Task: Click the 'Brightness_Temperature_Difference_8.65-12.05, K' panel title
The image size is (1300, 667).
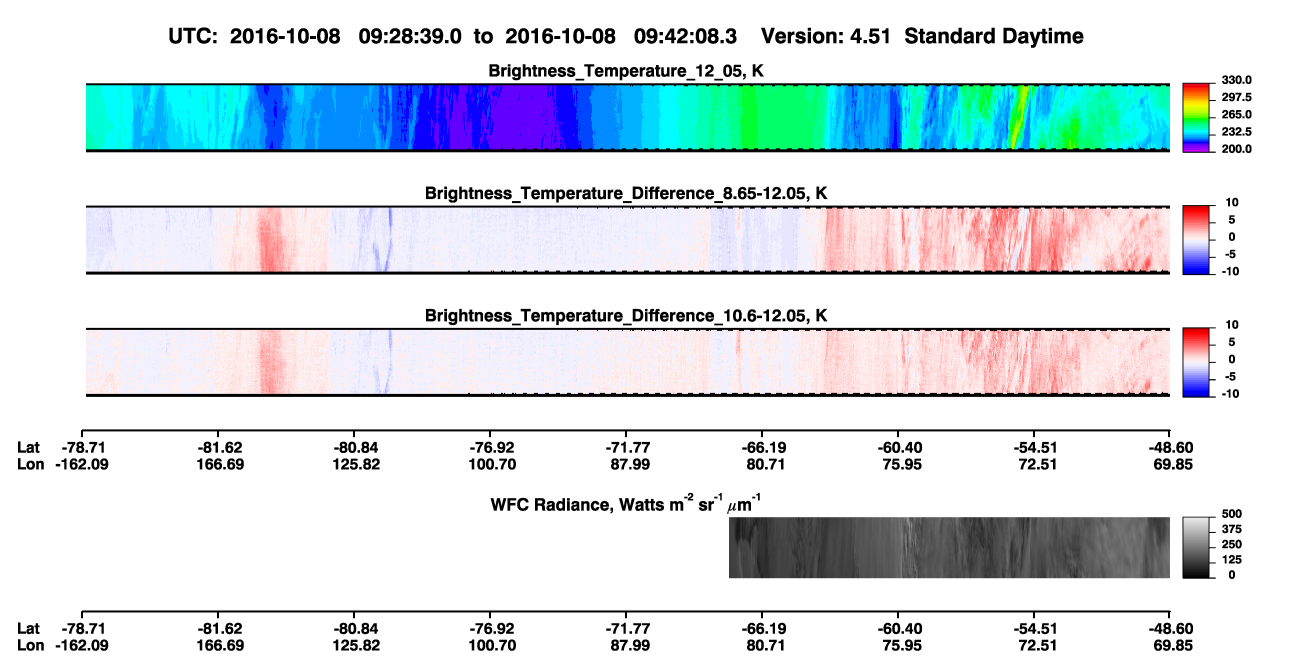Action: coord(627,193)
